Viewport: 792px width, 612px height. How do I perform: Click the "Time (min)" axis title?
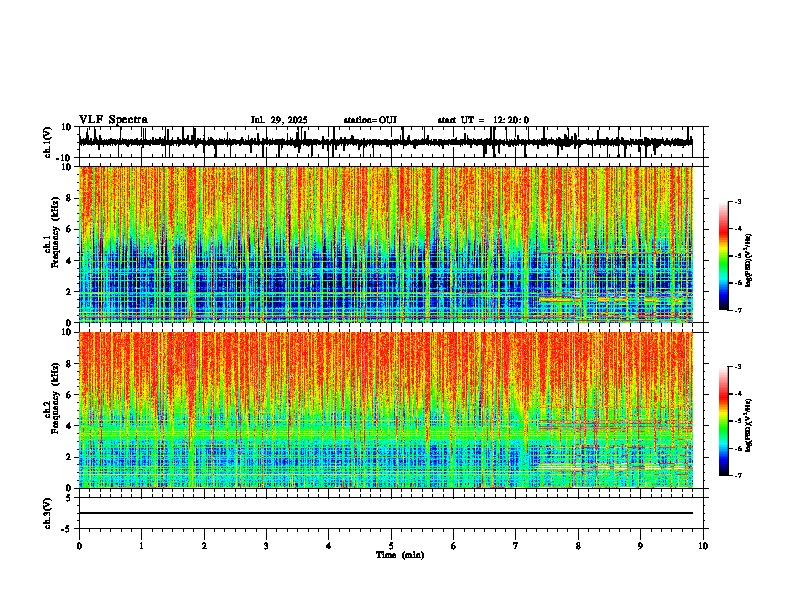click(x=400, y=555)
